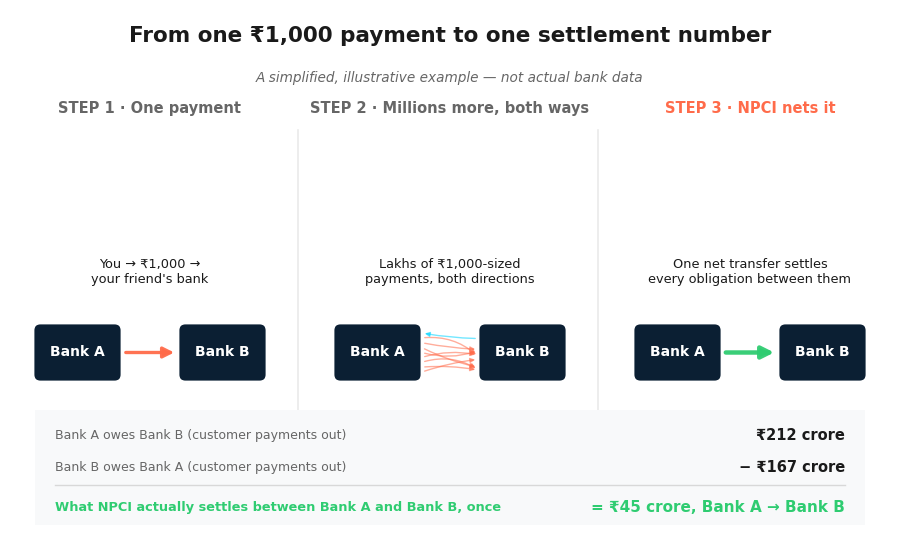The image size is (900, 555).
Task: Click the ₹212 crore amount
Action: click(x=800, y=435)
